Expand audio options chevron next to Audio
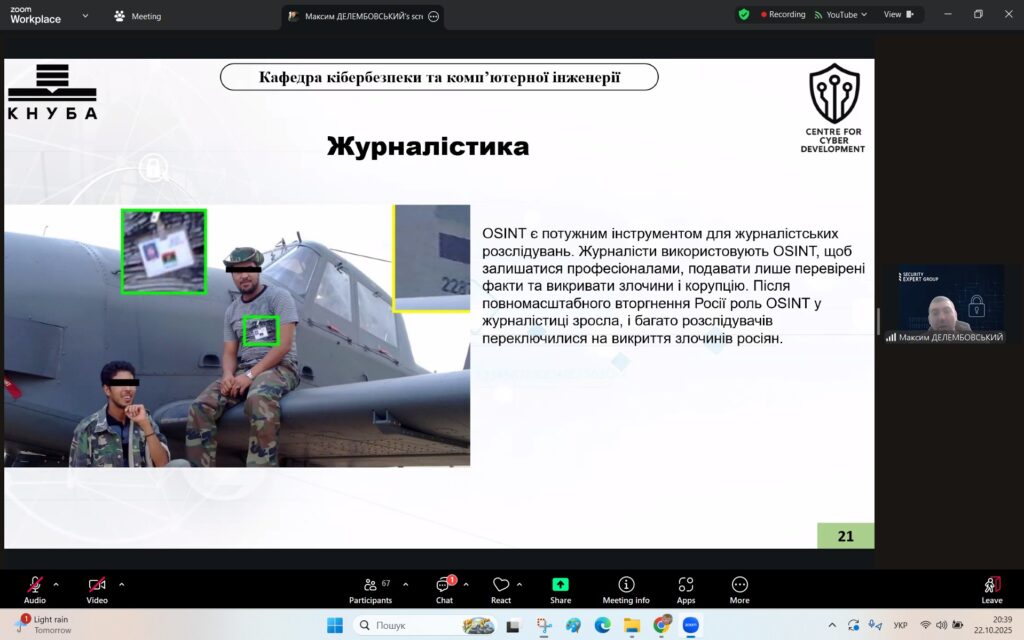The image size is (1024, 640). [56, 584]
